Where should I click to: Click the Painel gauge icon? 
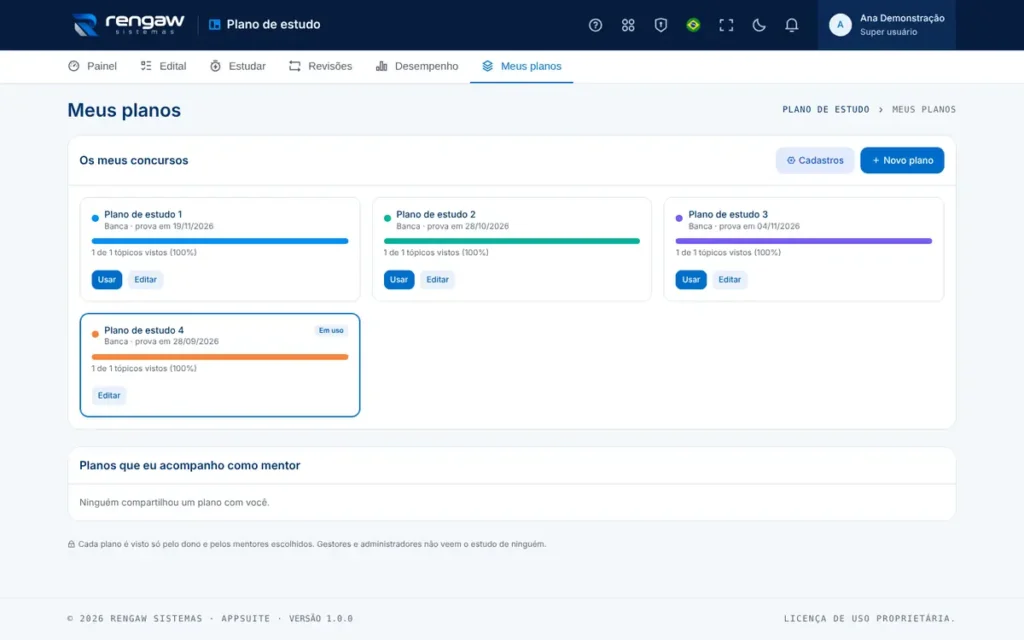[x=74, y=66]
